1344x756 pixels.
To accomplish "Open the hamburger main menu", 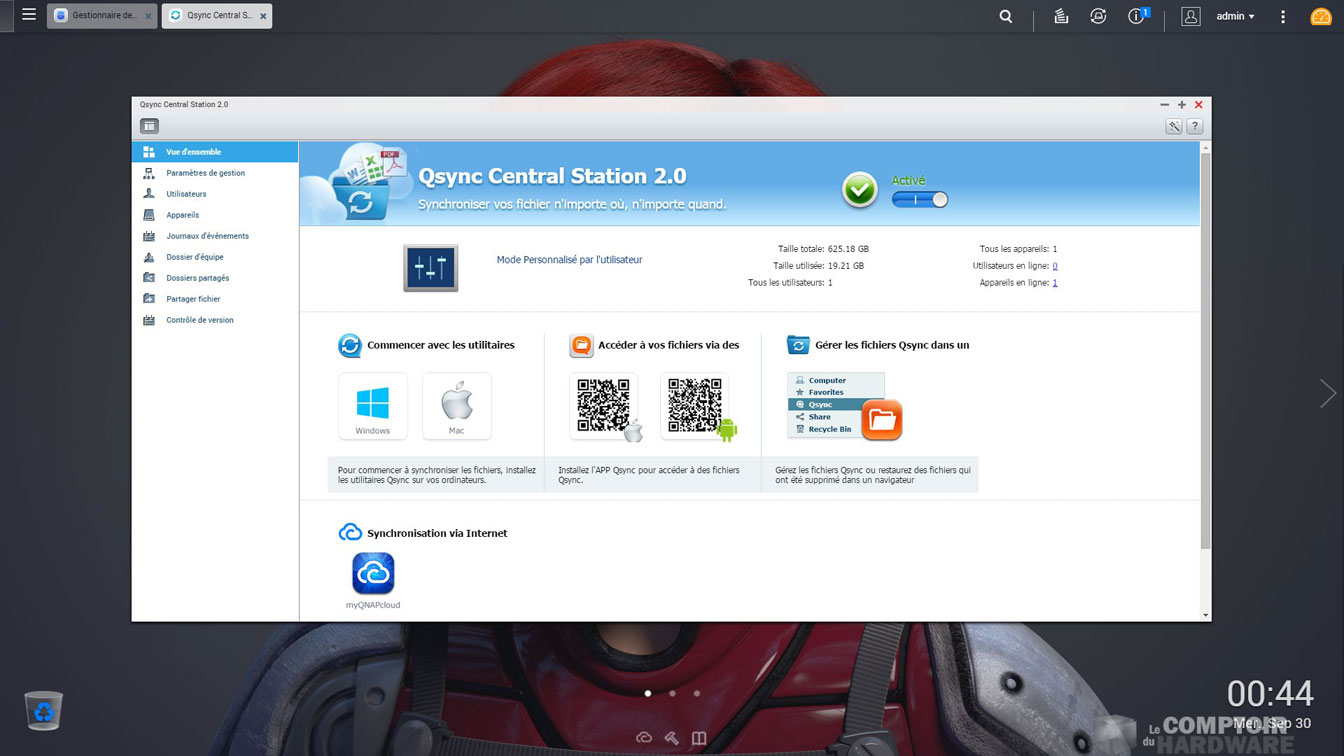I will coord(29,15).
